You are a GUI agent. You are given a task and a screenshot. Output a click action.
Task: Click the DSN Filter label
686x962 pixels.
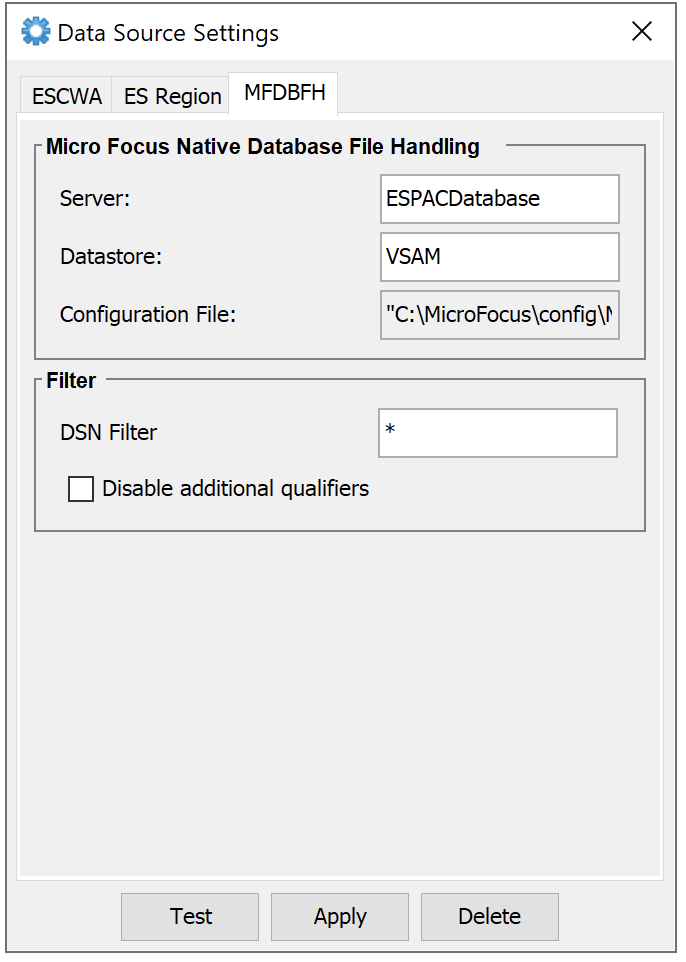(x=108, y=433)
